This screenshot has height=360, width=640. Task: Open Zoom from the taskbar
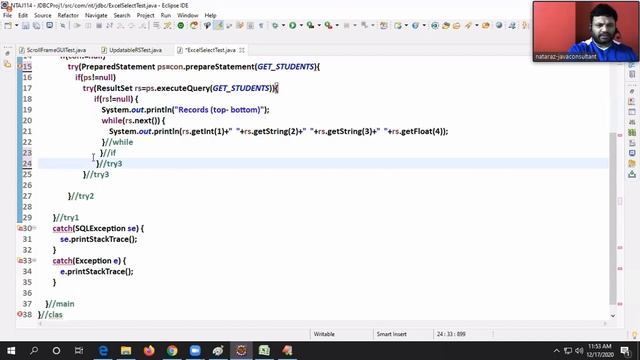coord(195,351)
